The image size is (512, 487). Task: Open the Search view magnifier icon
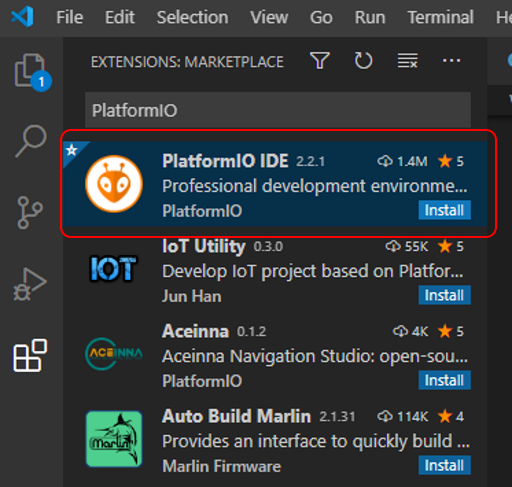(31, 141)
